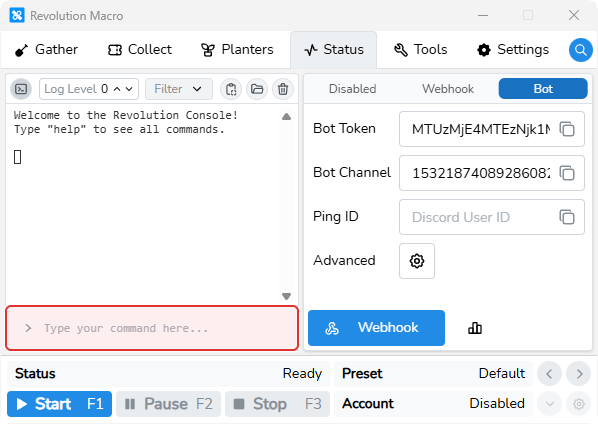Go to next preset arrow
Image resolution: width=598 pixels, height=424 pixels.
coord(579,374)
